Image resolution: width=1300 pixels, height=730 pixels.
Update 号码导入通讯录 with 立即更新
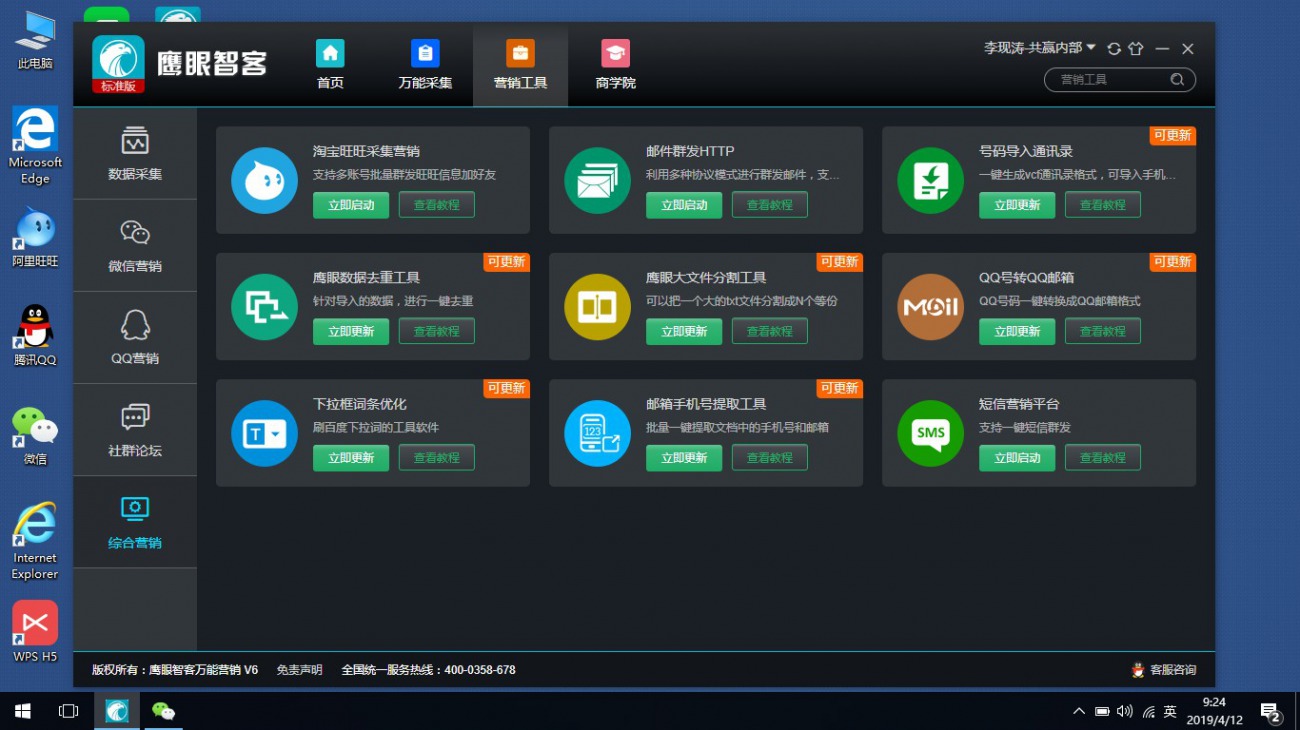click(1017, 205)
